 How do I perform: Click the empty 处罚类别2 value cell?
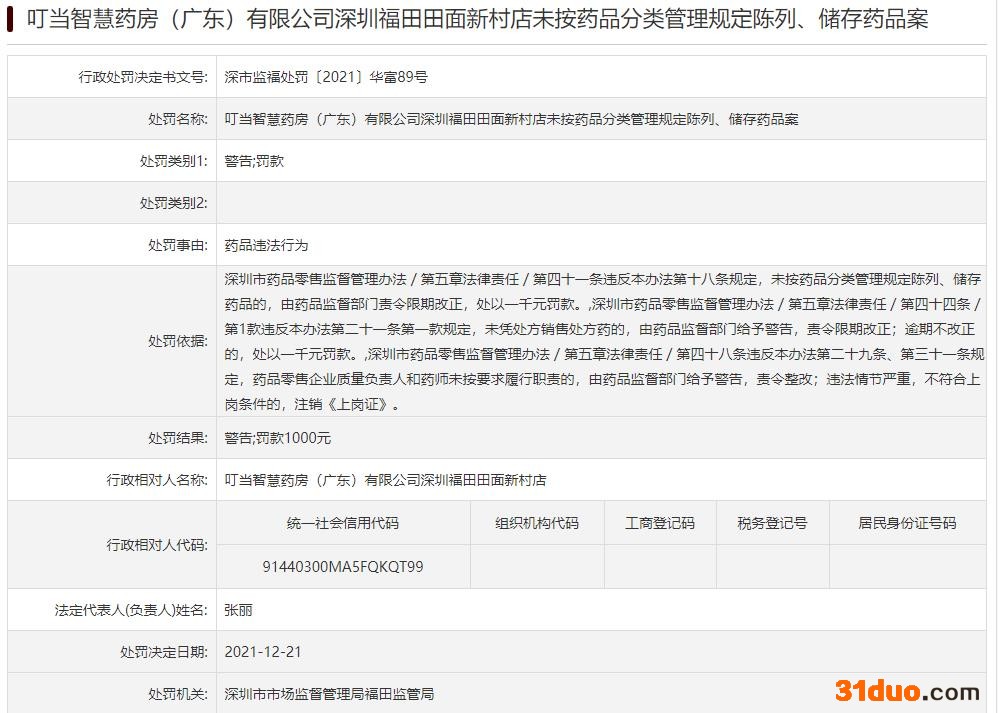[600, 203]
